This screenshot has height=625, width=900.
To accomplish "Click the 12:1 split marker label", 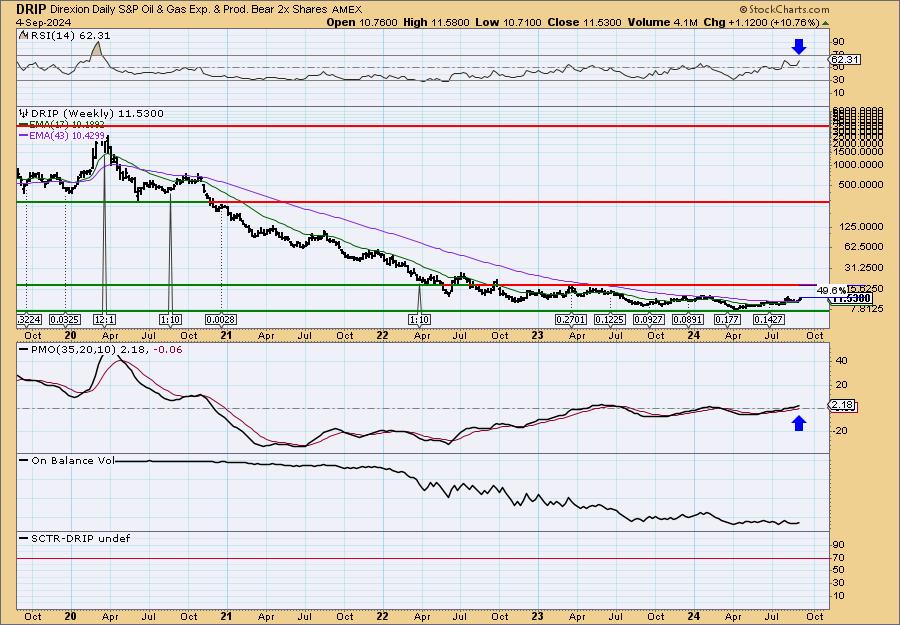I will [105, 319].
